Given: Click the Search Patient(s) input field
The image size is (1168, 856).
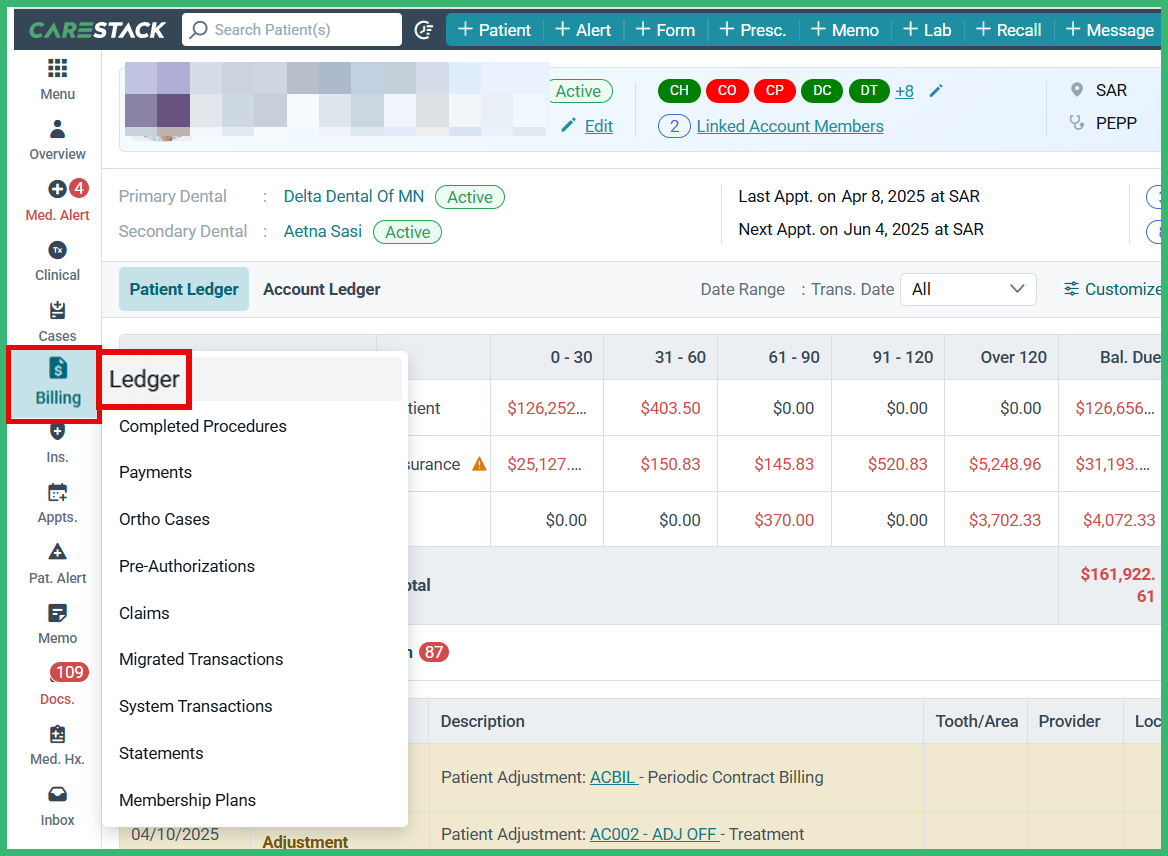Looking at the screenshot, I should tap(291, 29).
